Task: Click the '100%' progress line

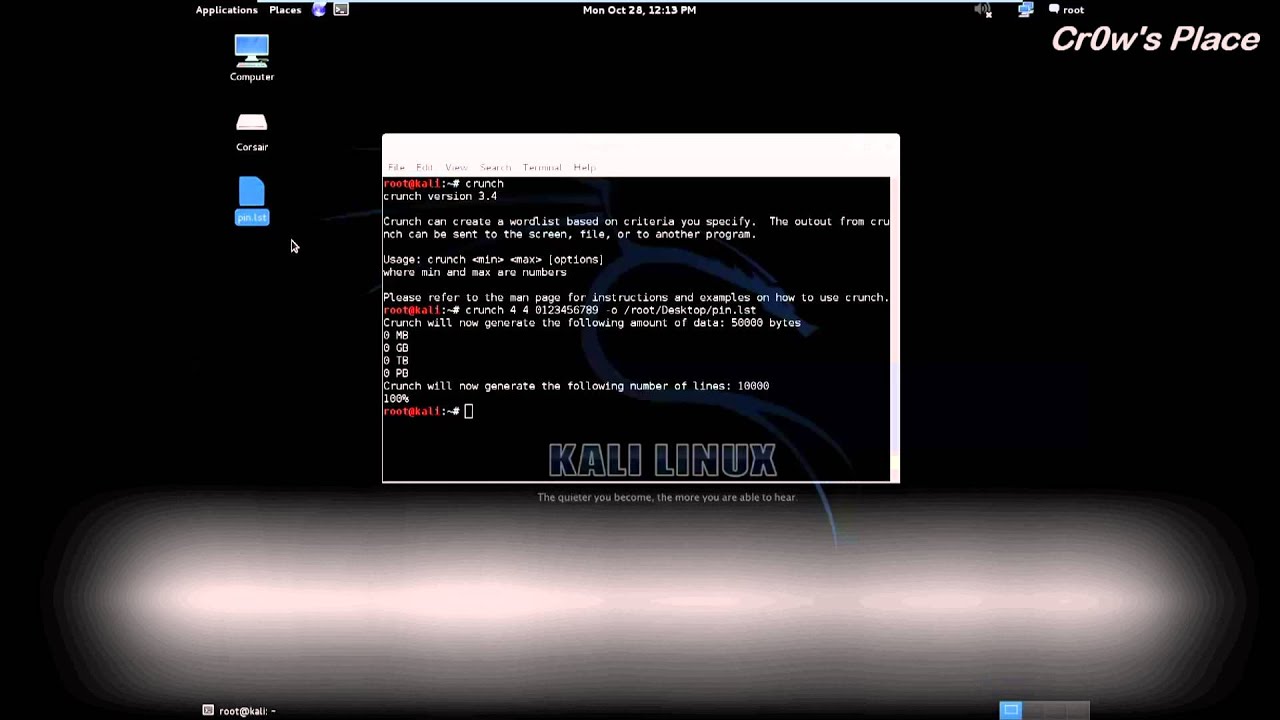Action: (396, 398)
